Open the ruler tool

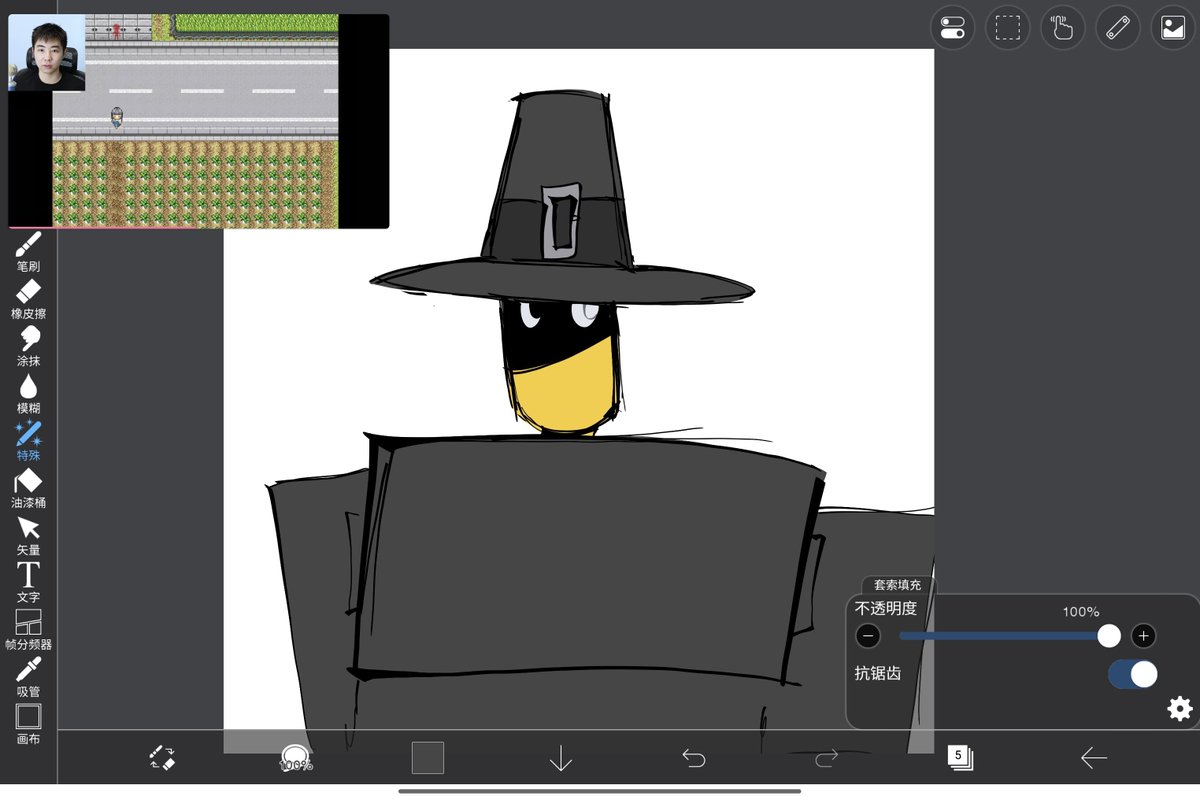coord(1117,28)
